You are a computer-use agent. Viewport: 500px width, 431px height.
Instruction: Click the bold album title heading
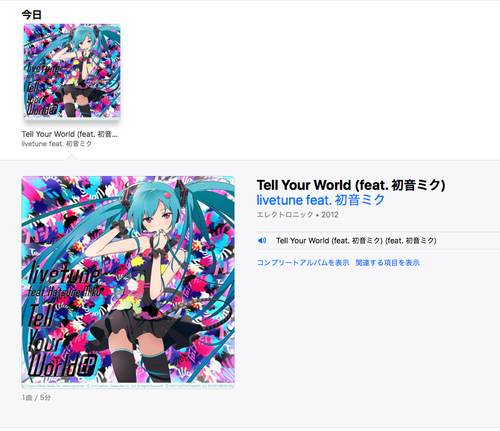click(351, 185)
